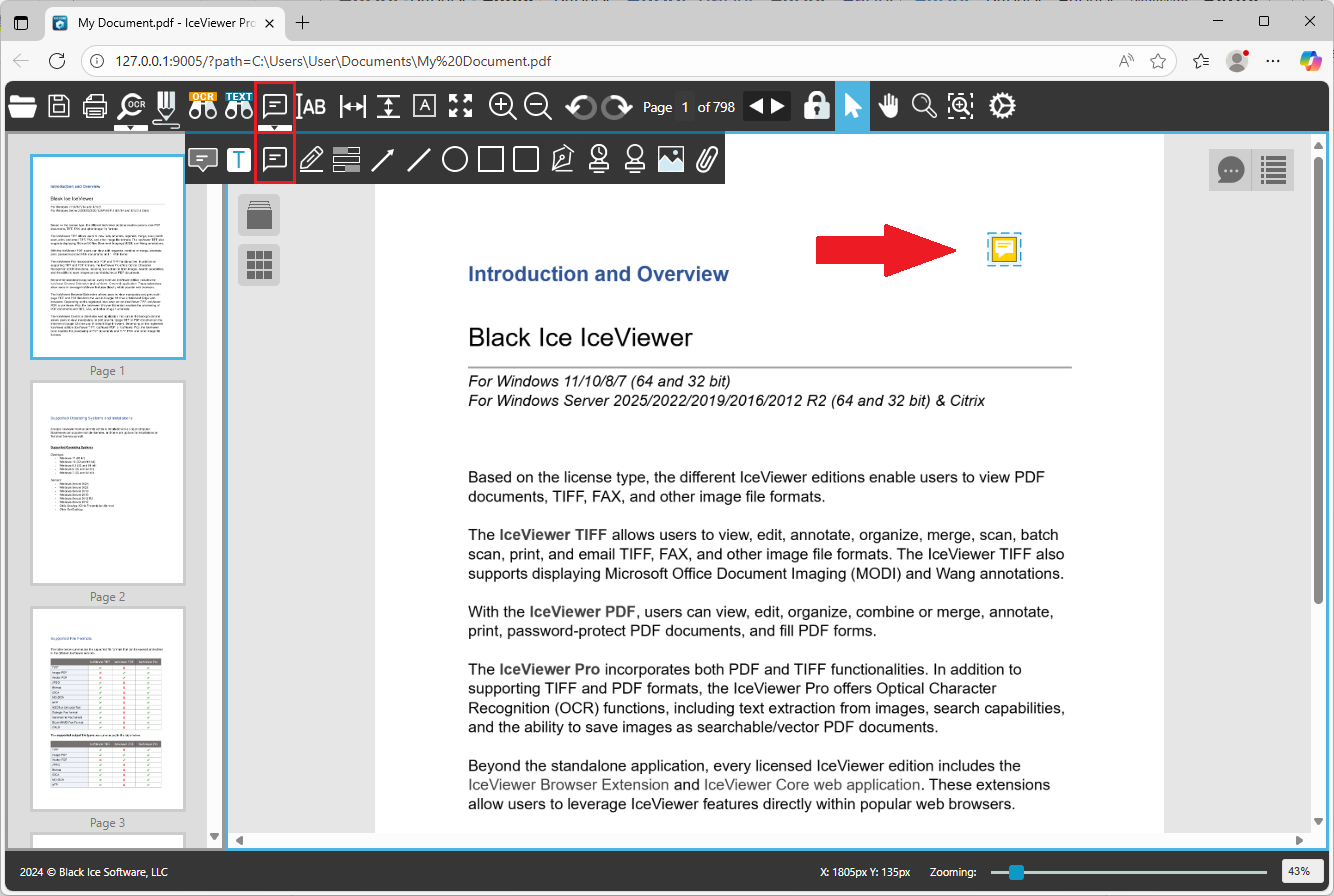Click the browser back button

[x=22, y=61]
